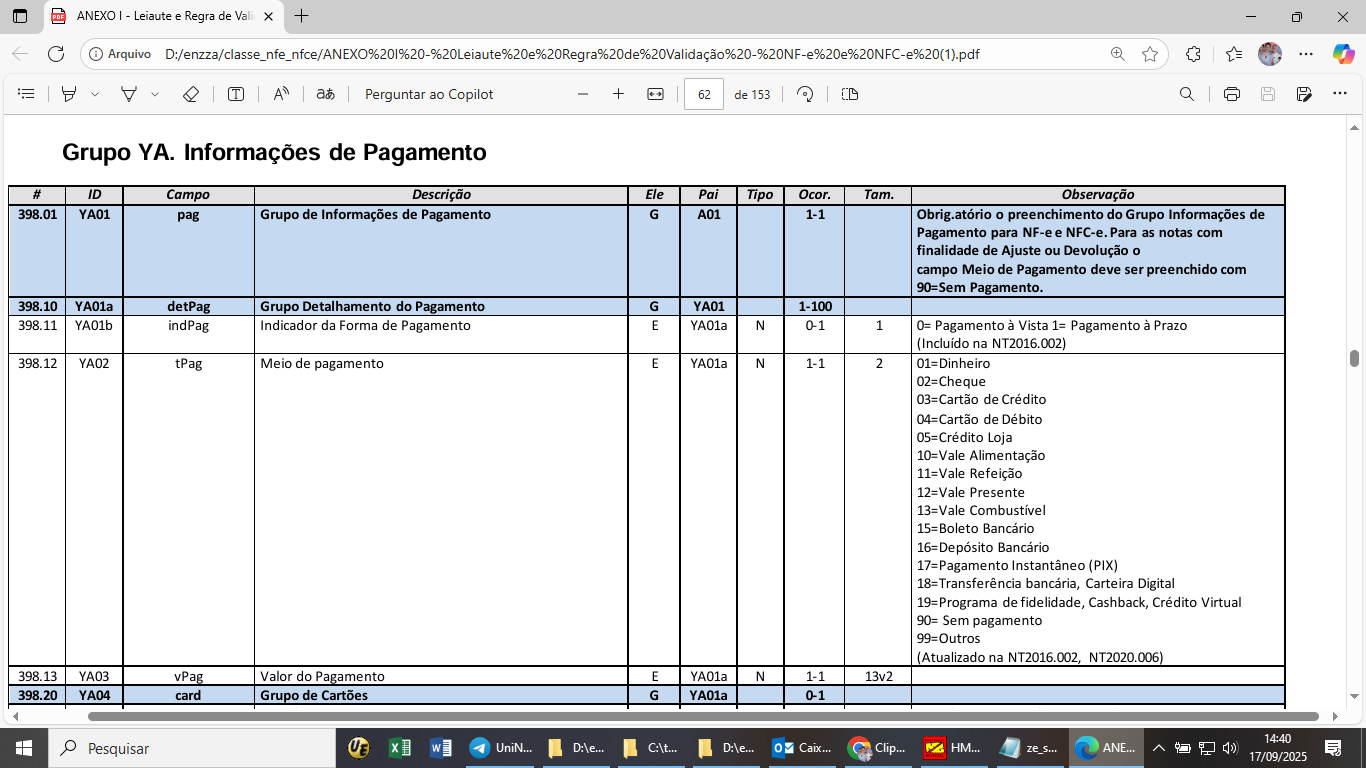
Task: Activate the Erase tool
Action: (191, 94)
